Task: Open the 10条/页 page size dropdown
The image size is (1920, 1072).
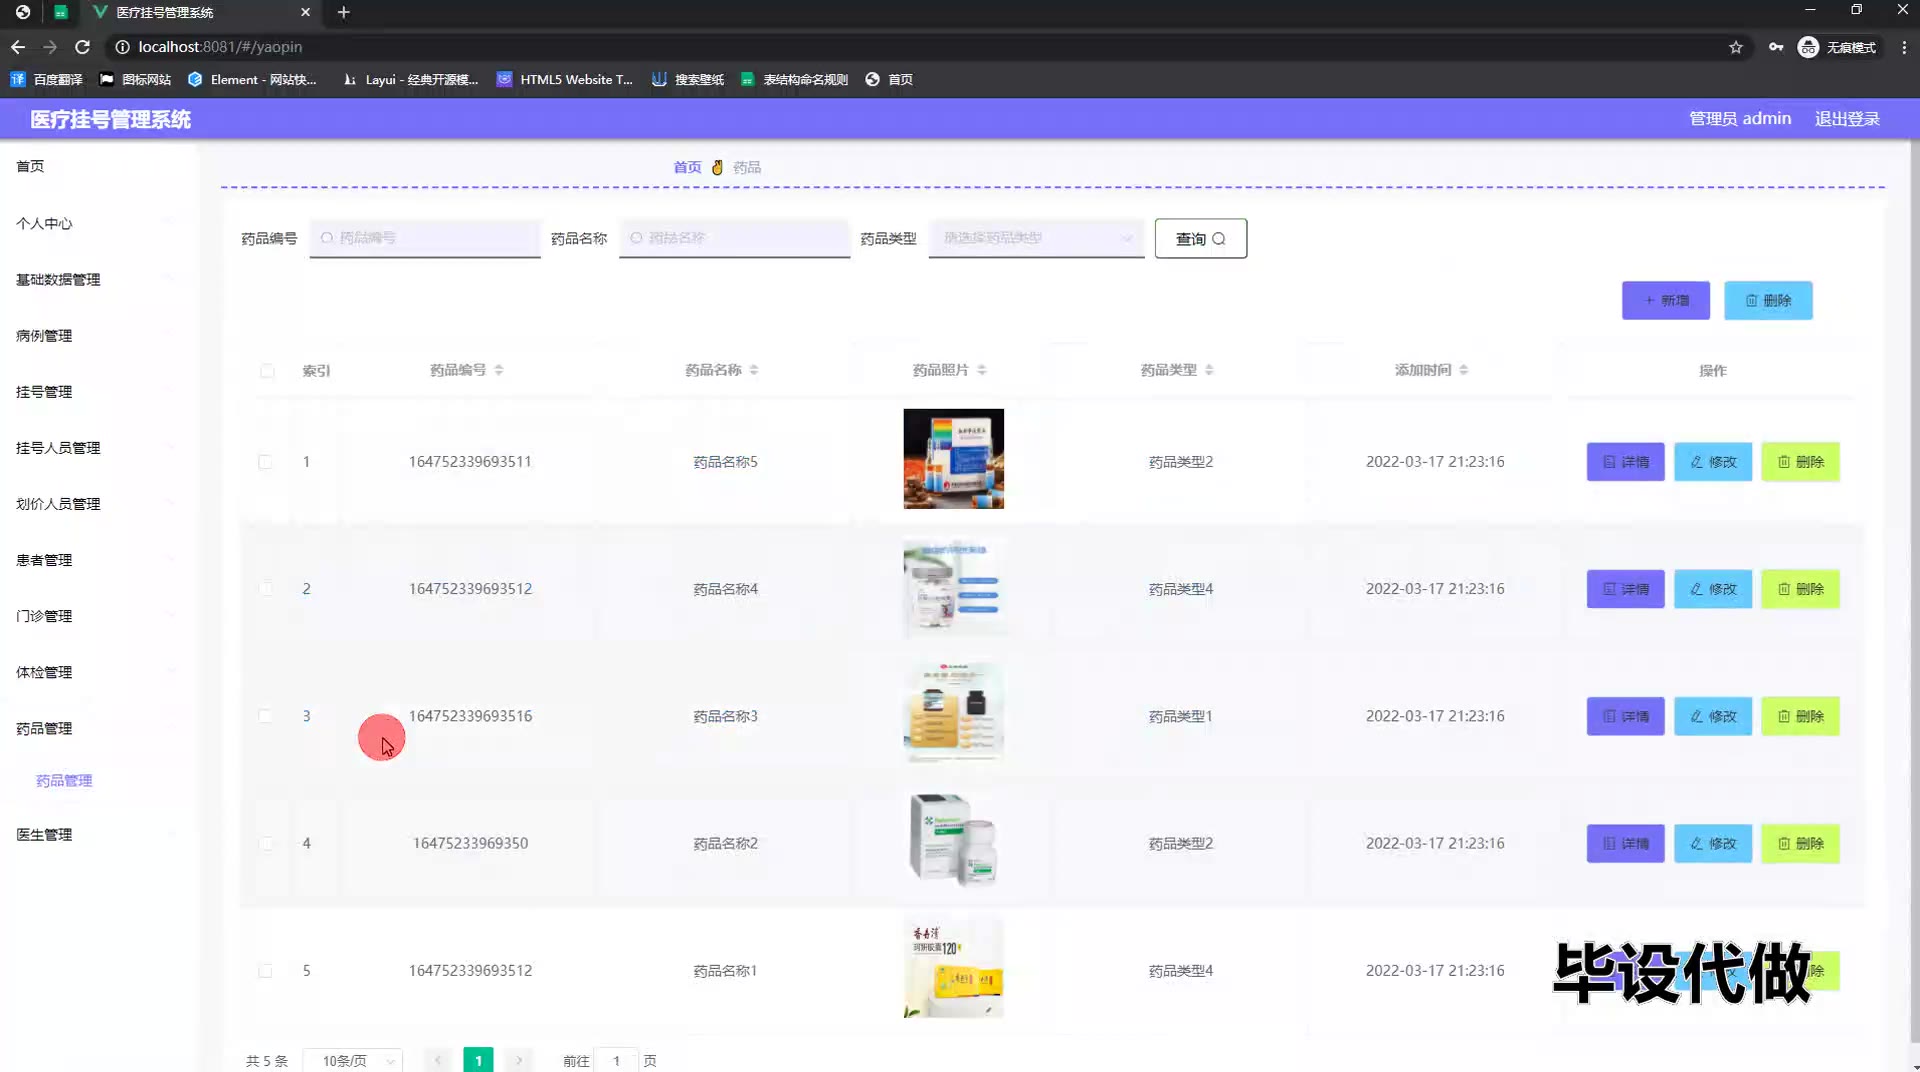Action: point(353,1060)
